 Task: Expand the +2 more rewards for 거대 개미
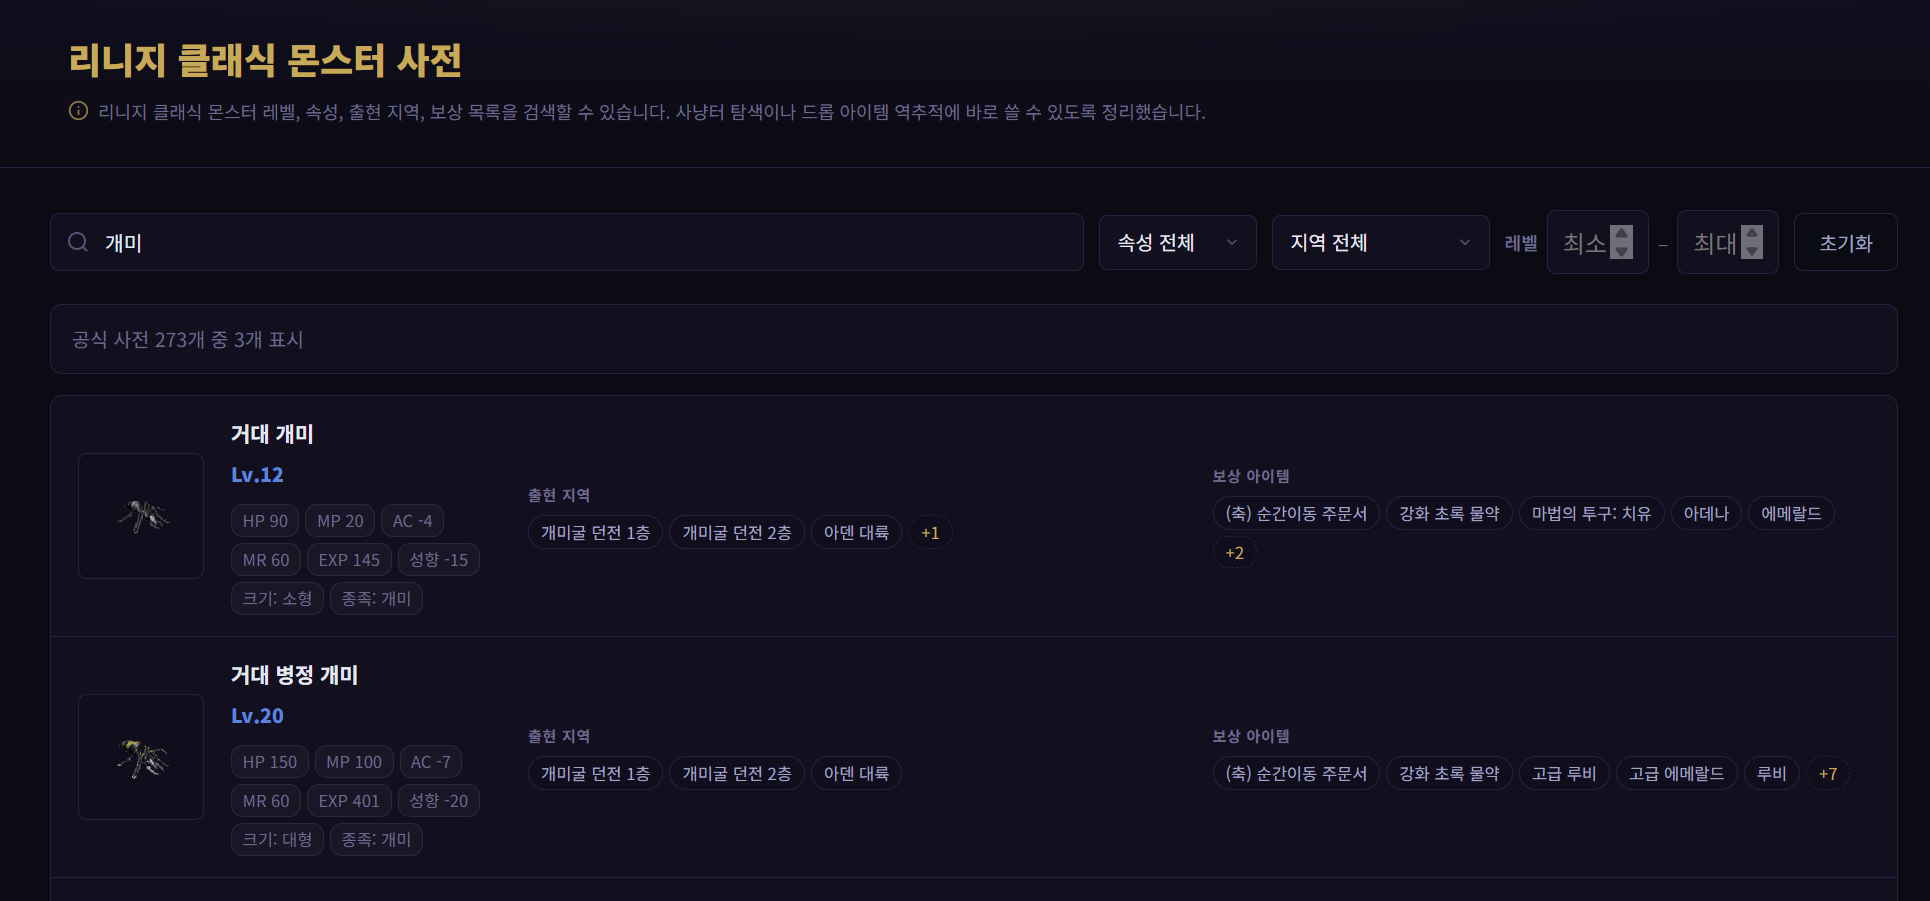pos(1235,553)
